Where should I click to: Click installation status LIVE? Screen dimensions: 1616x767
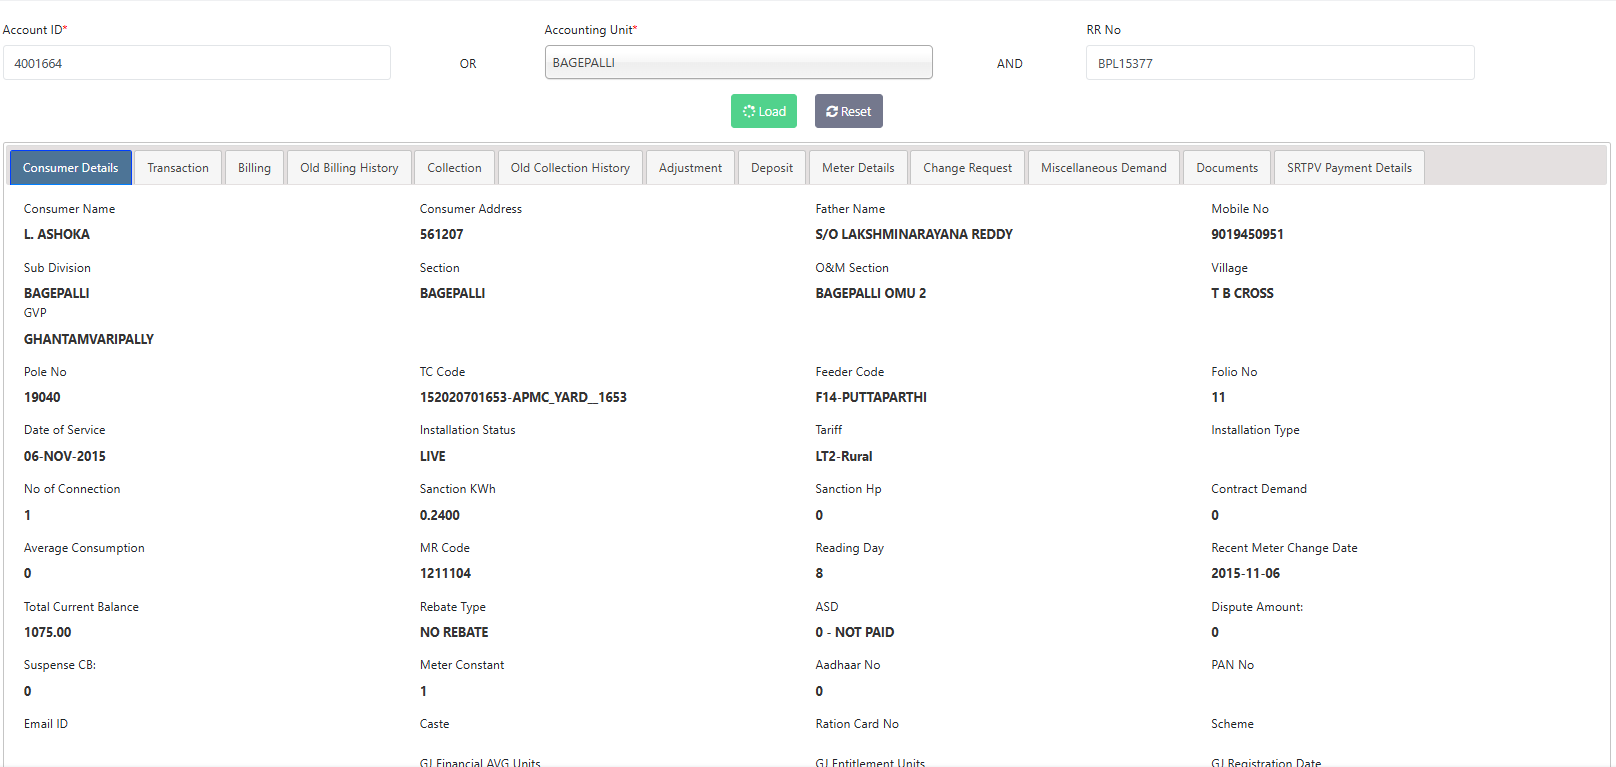(433, 456)
